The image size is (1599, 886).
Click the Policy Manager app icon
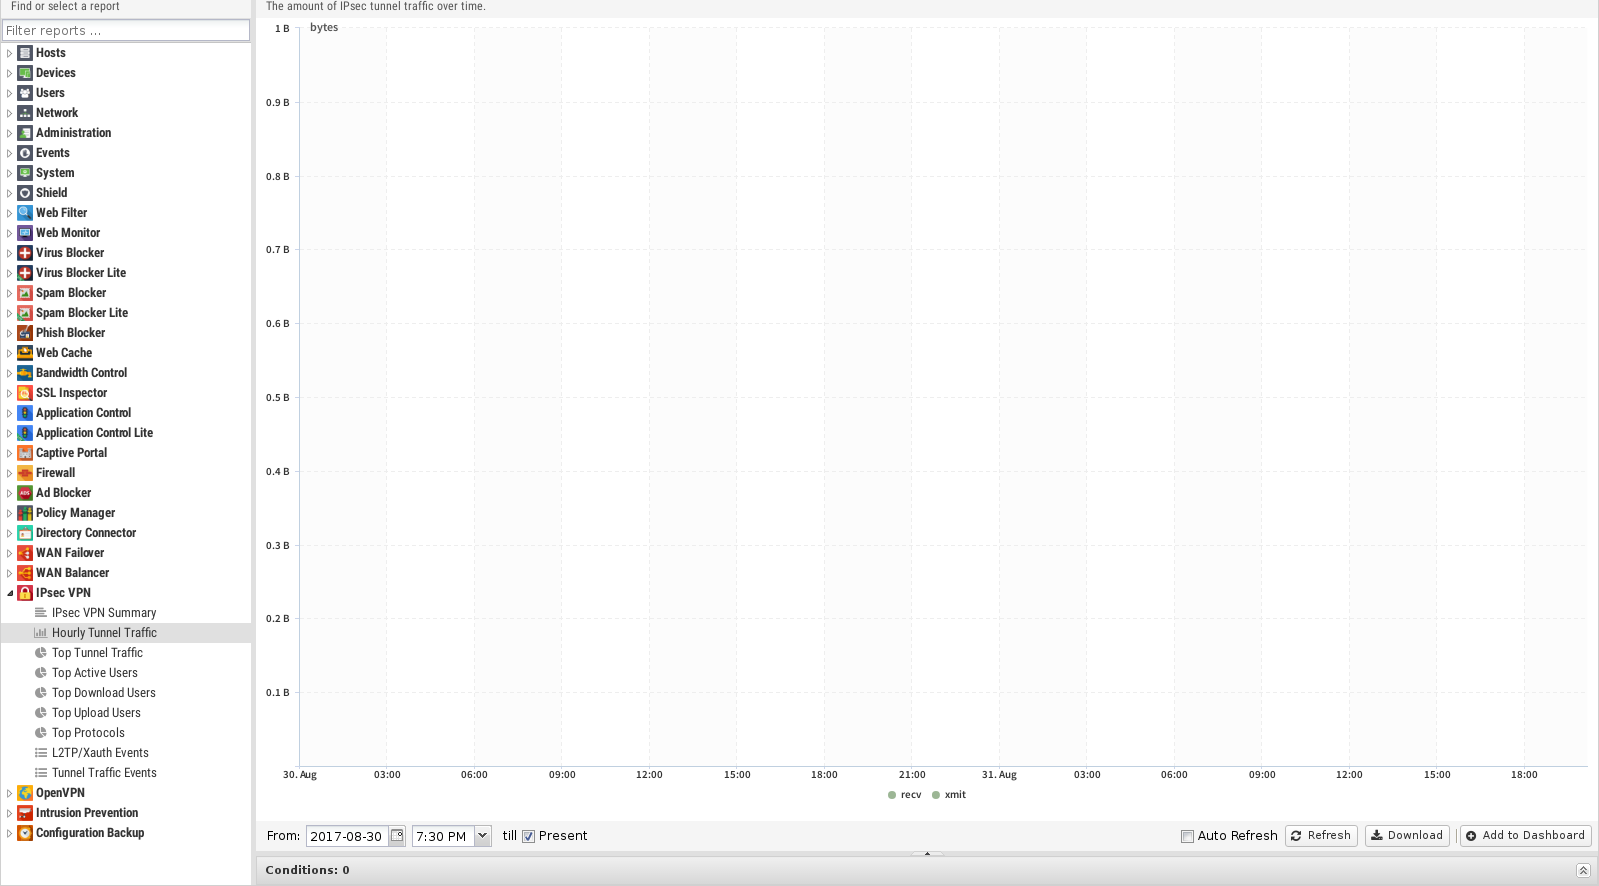point(25,513)
